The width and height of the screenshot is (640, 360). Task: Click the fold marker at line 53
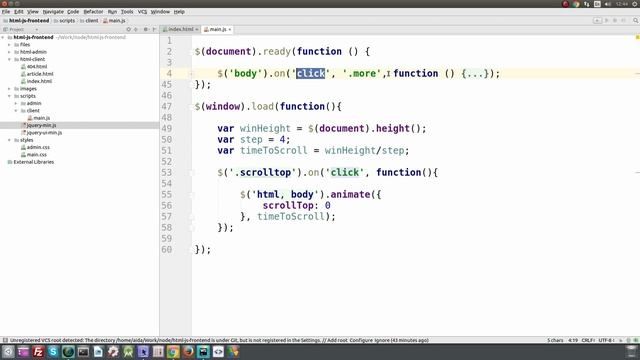191,172
